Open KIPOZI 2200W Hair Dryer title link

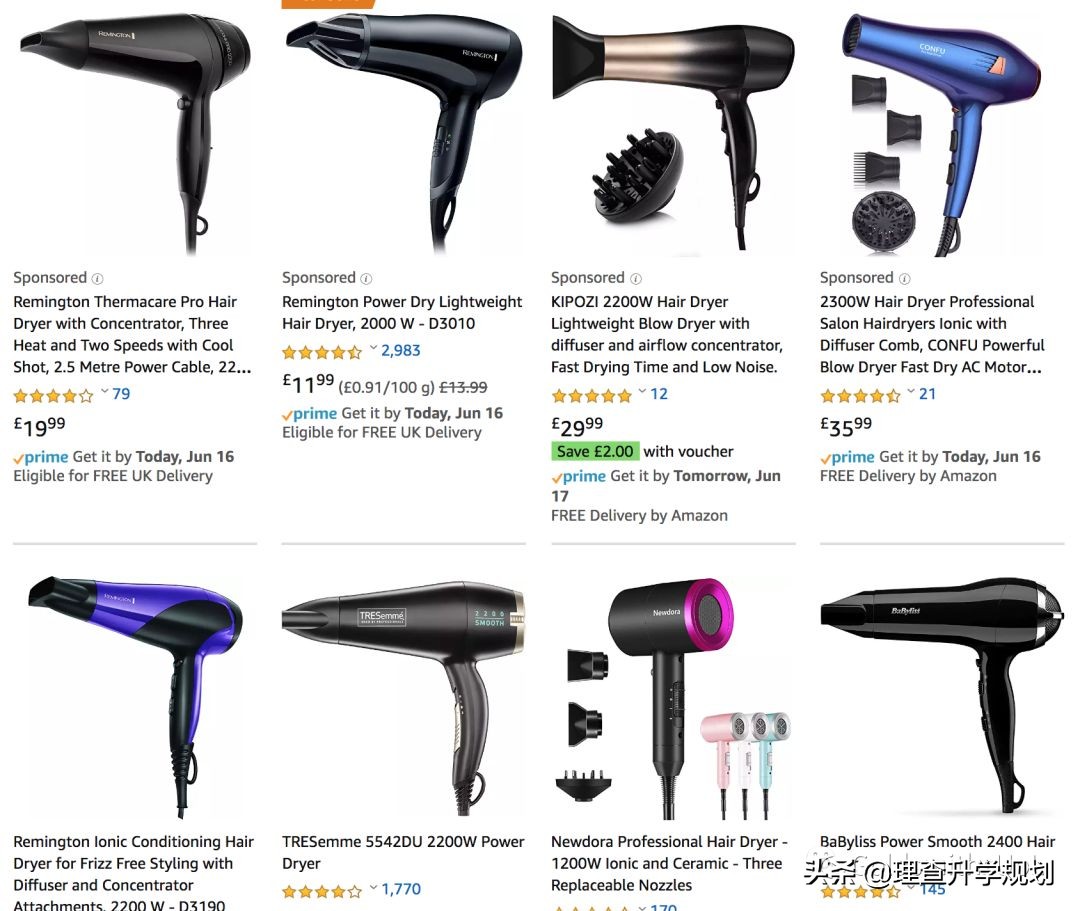click(x=667, y=335)
